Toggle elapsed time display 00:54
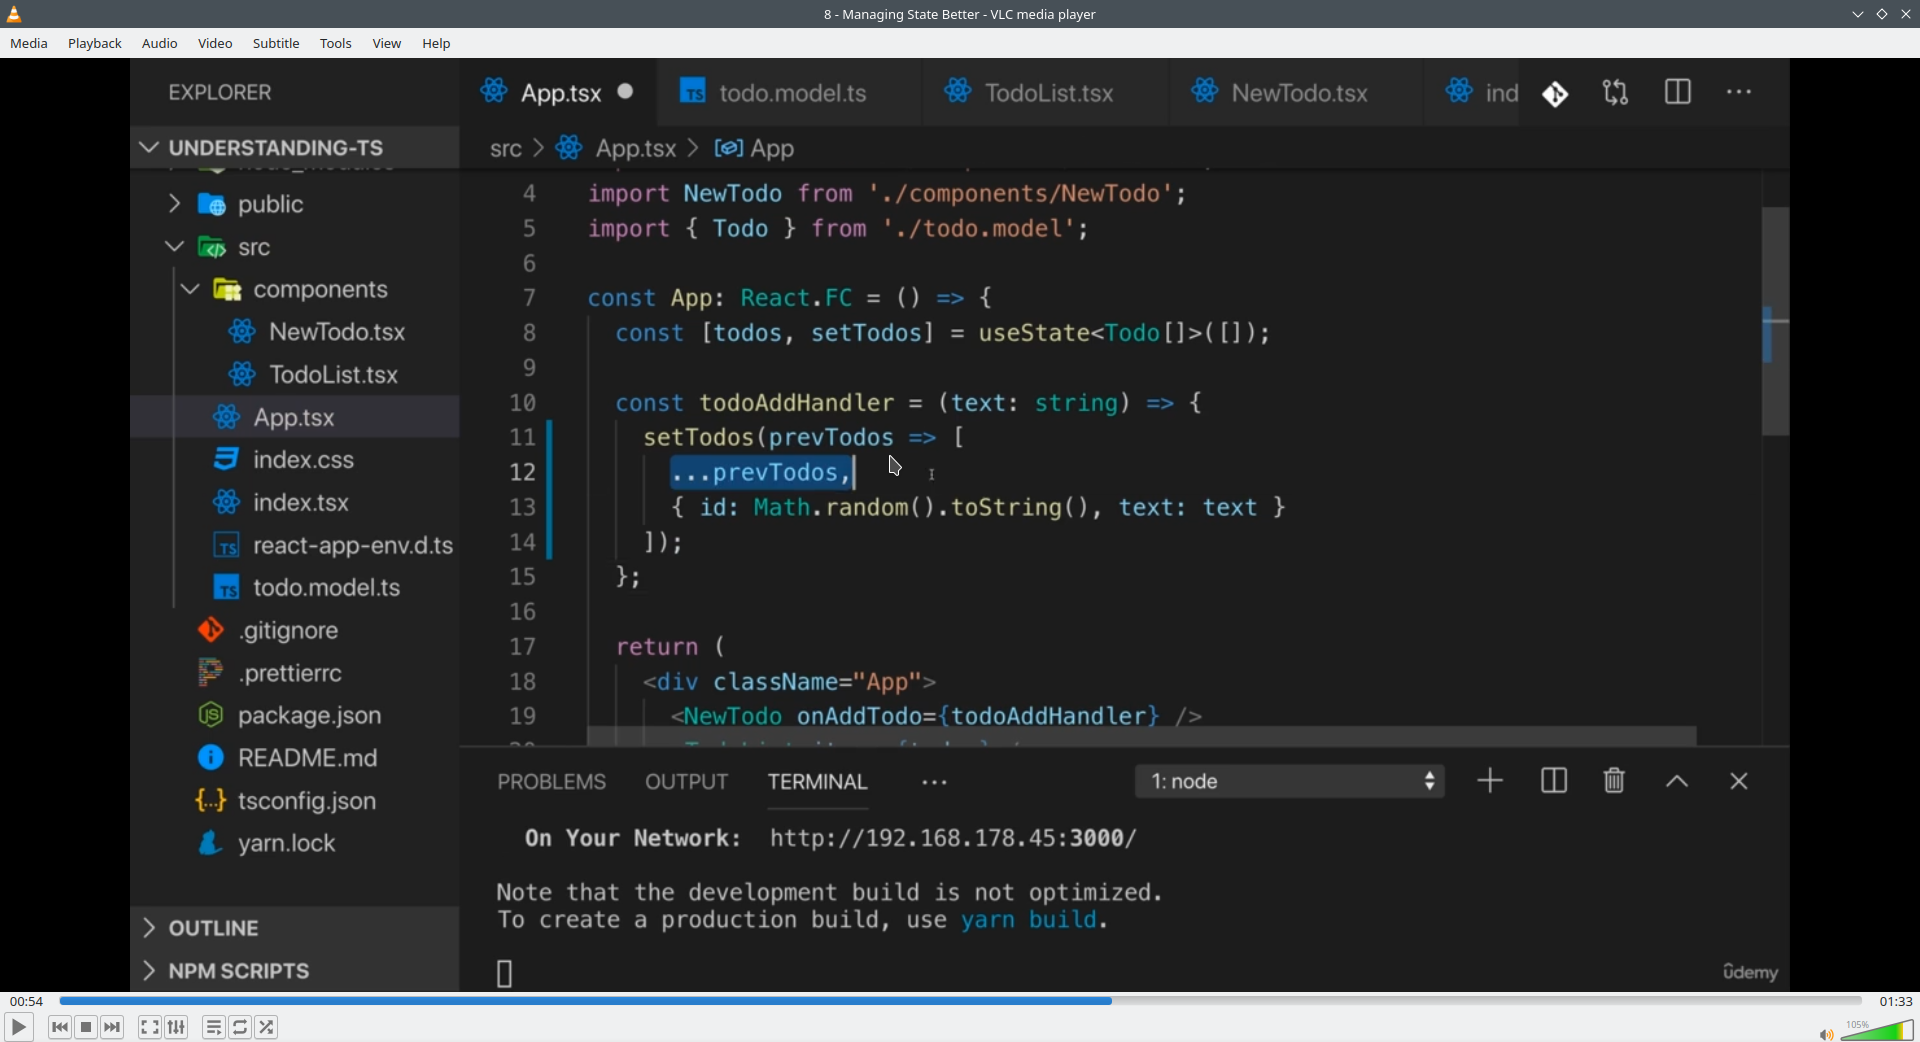 pyautogui.click(x=27, y=1001)
